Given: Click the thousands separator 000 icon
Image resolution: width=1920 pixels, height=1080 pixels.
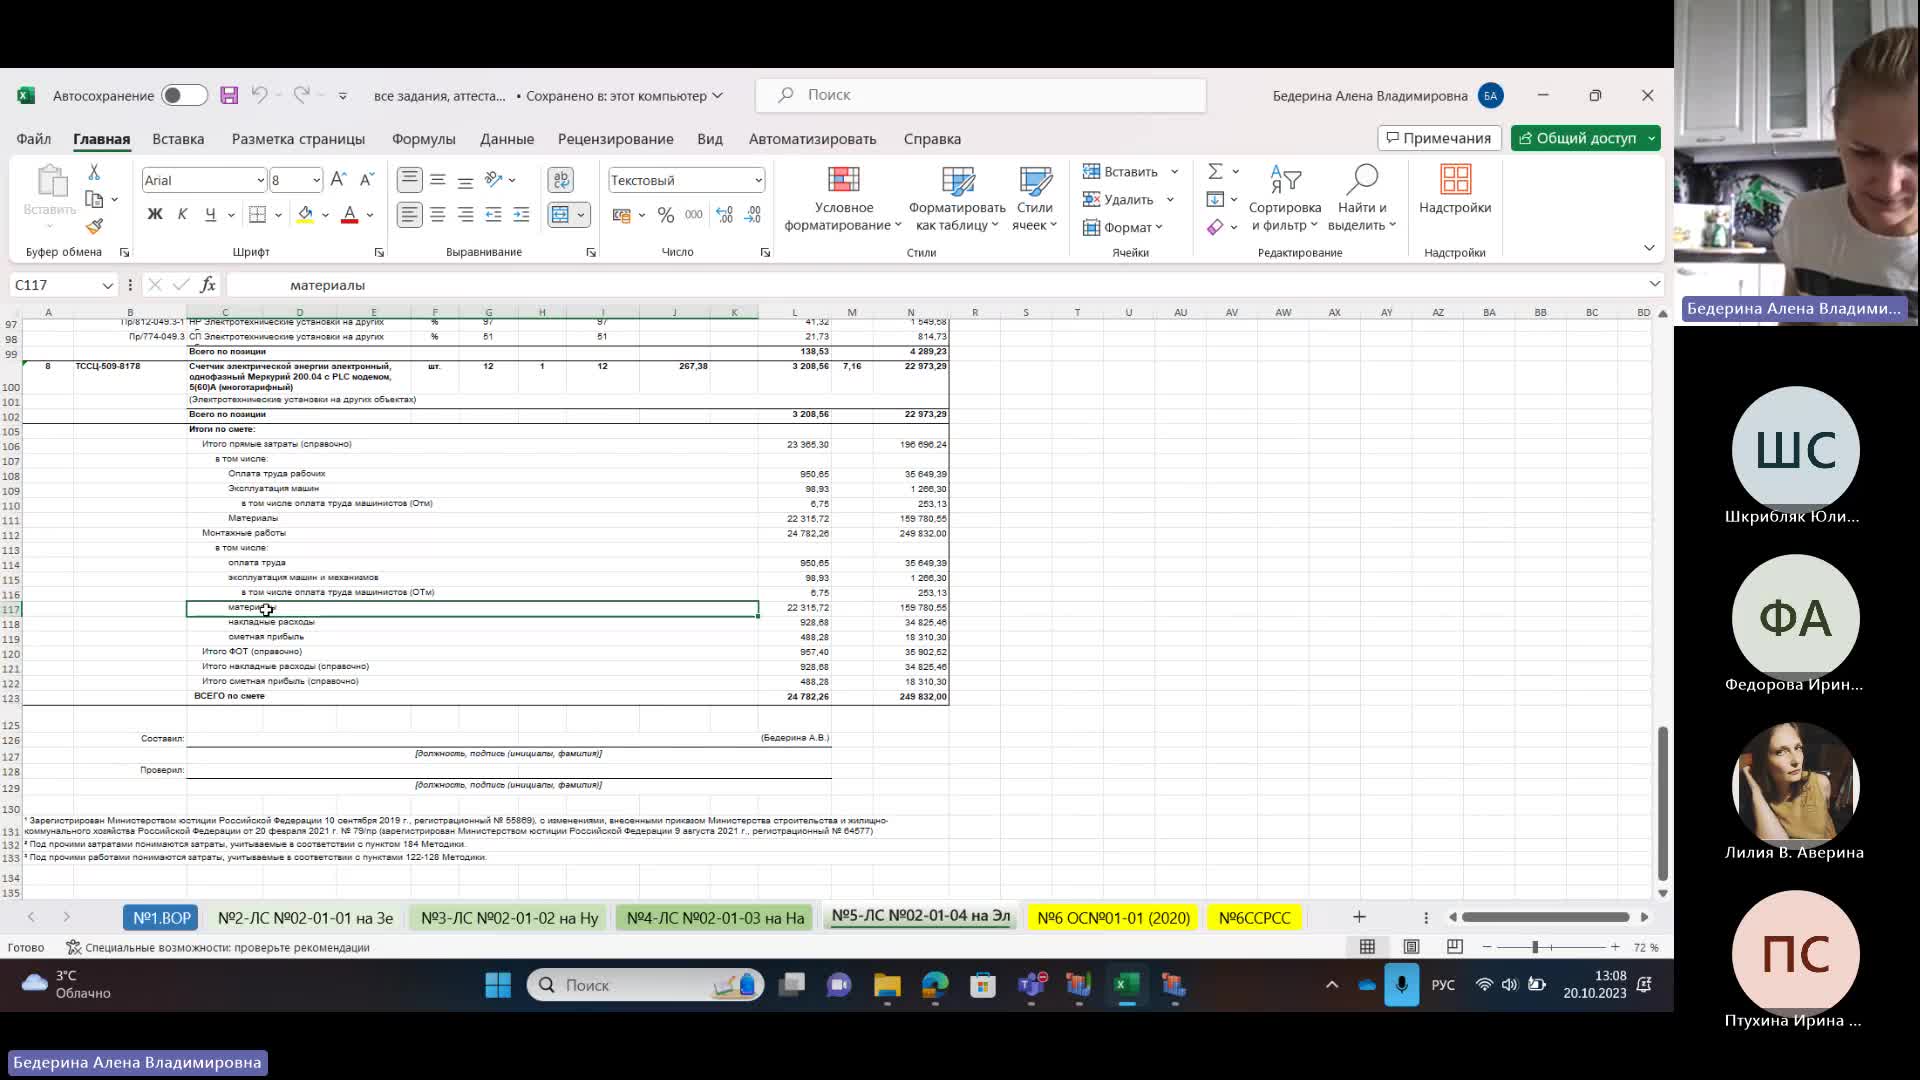Looking at the screenshot, I should tap(694, 215).
